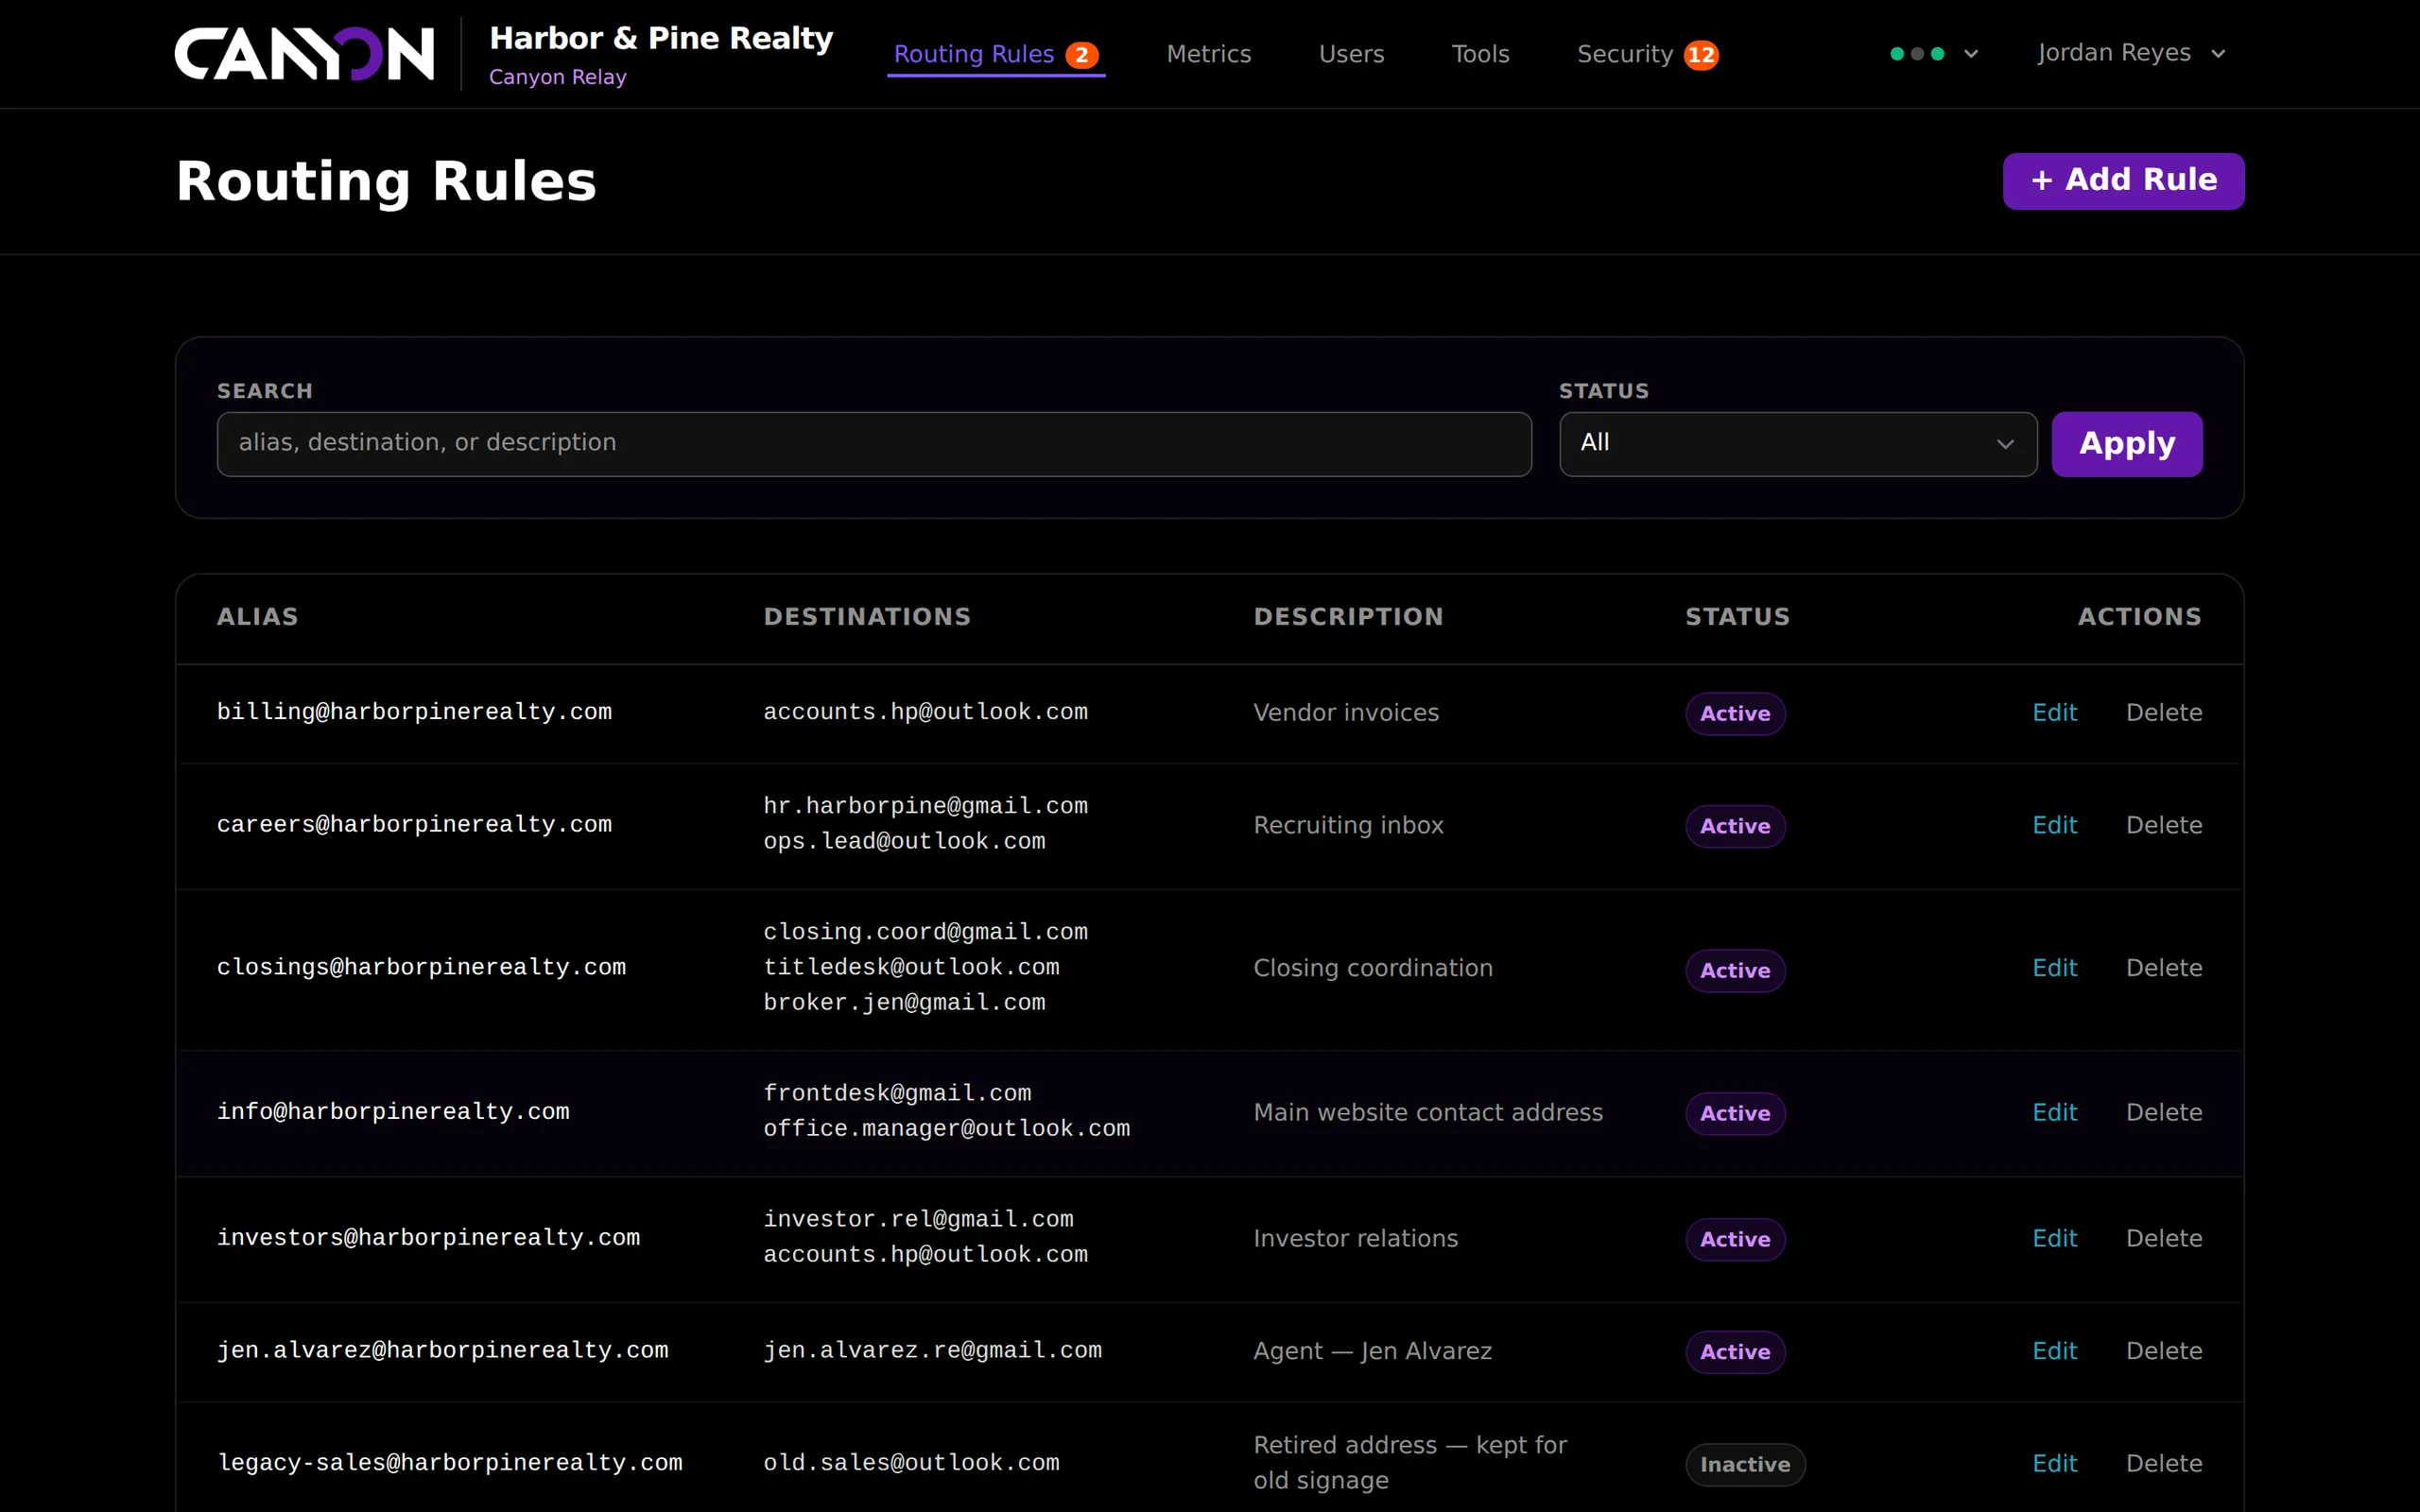Edit the investors@harborpinerealty.com rule
The image size is (2420, 1512).
point(2054,1239)
